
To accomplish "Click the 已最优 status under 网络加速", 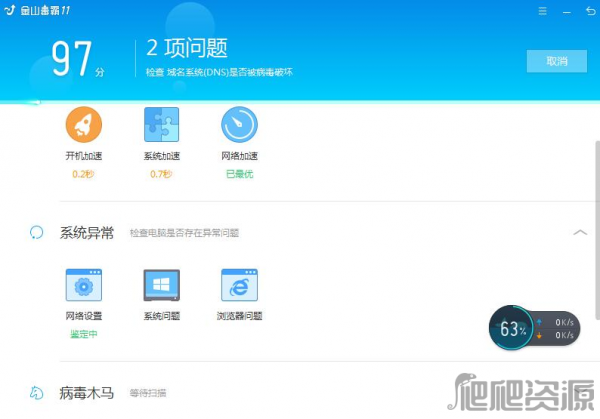I will 240,174.
